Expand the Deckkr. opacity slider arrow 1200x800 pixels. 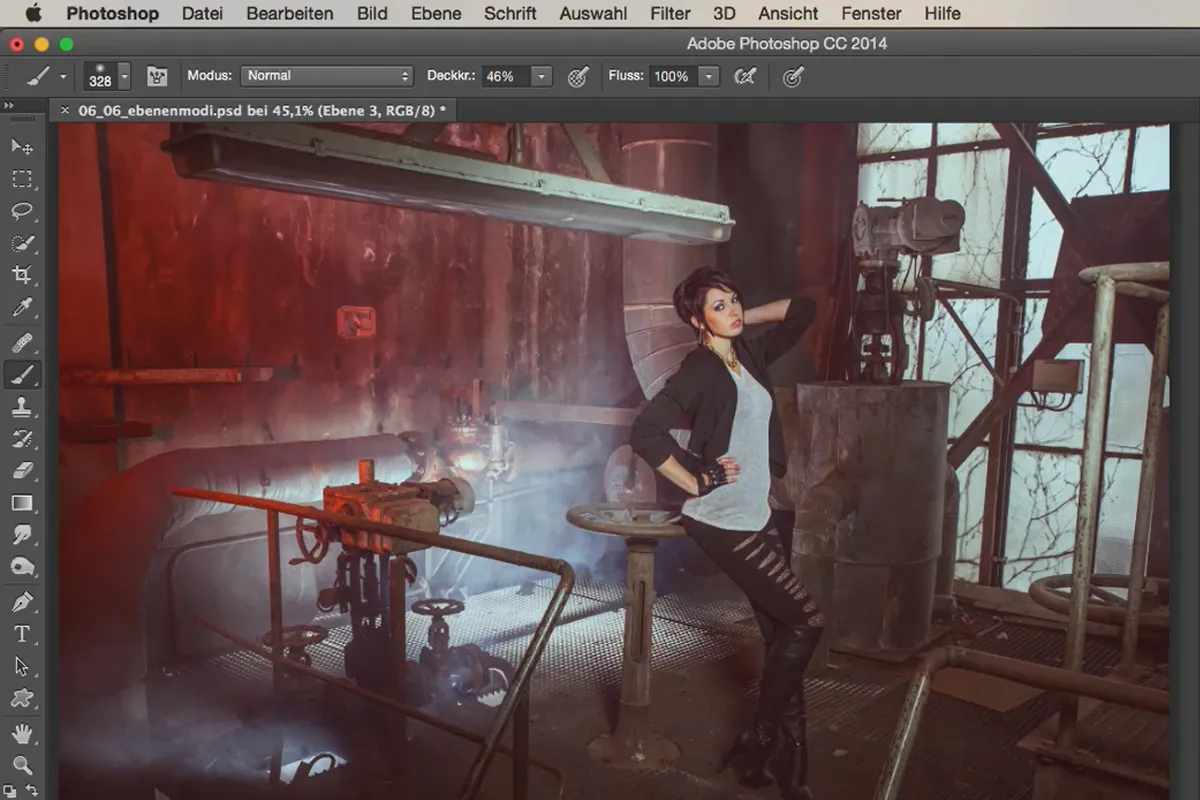pyautogui.click(x=541, y=76)
